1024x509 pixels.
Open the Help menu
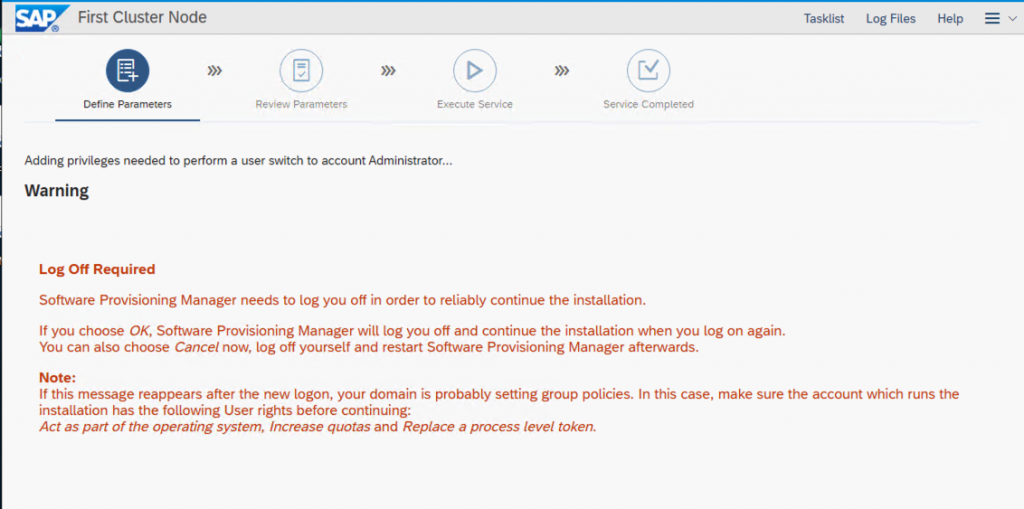coord(950,19)
